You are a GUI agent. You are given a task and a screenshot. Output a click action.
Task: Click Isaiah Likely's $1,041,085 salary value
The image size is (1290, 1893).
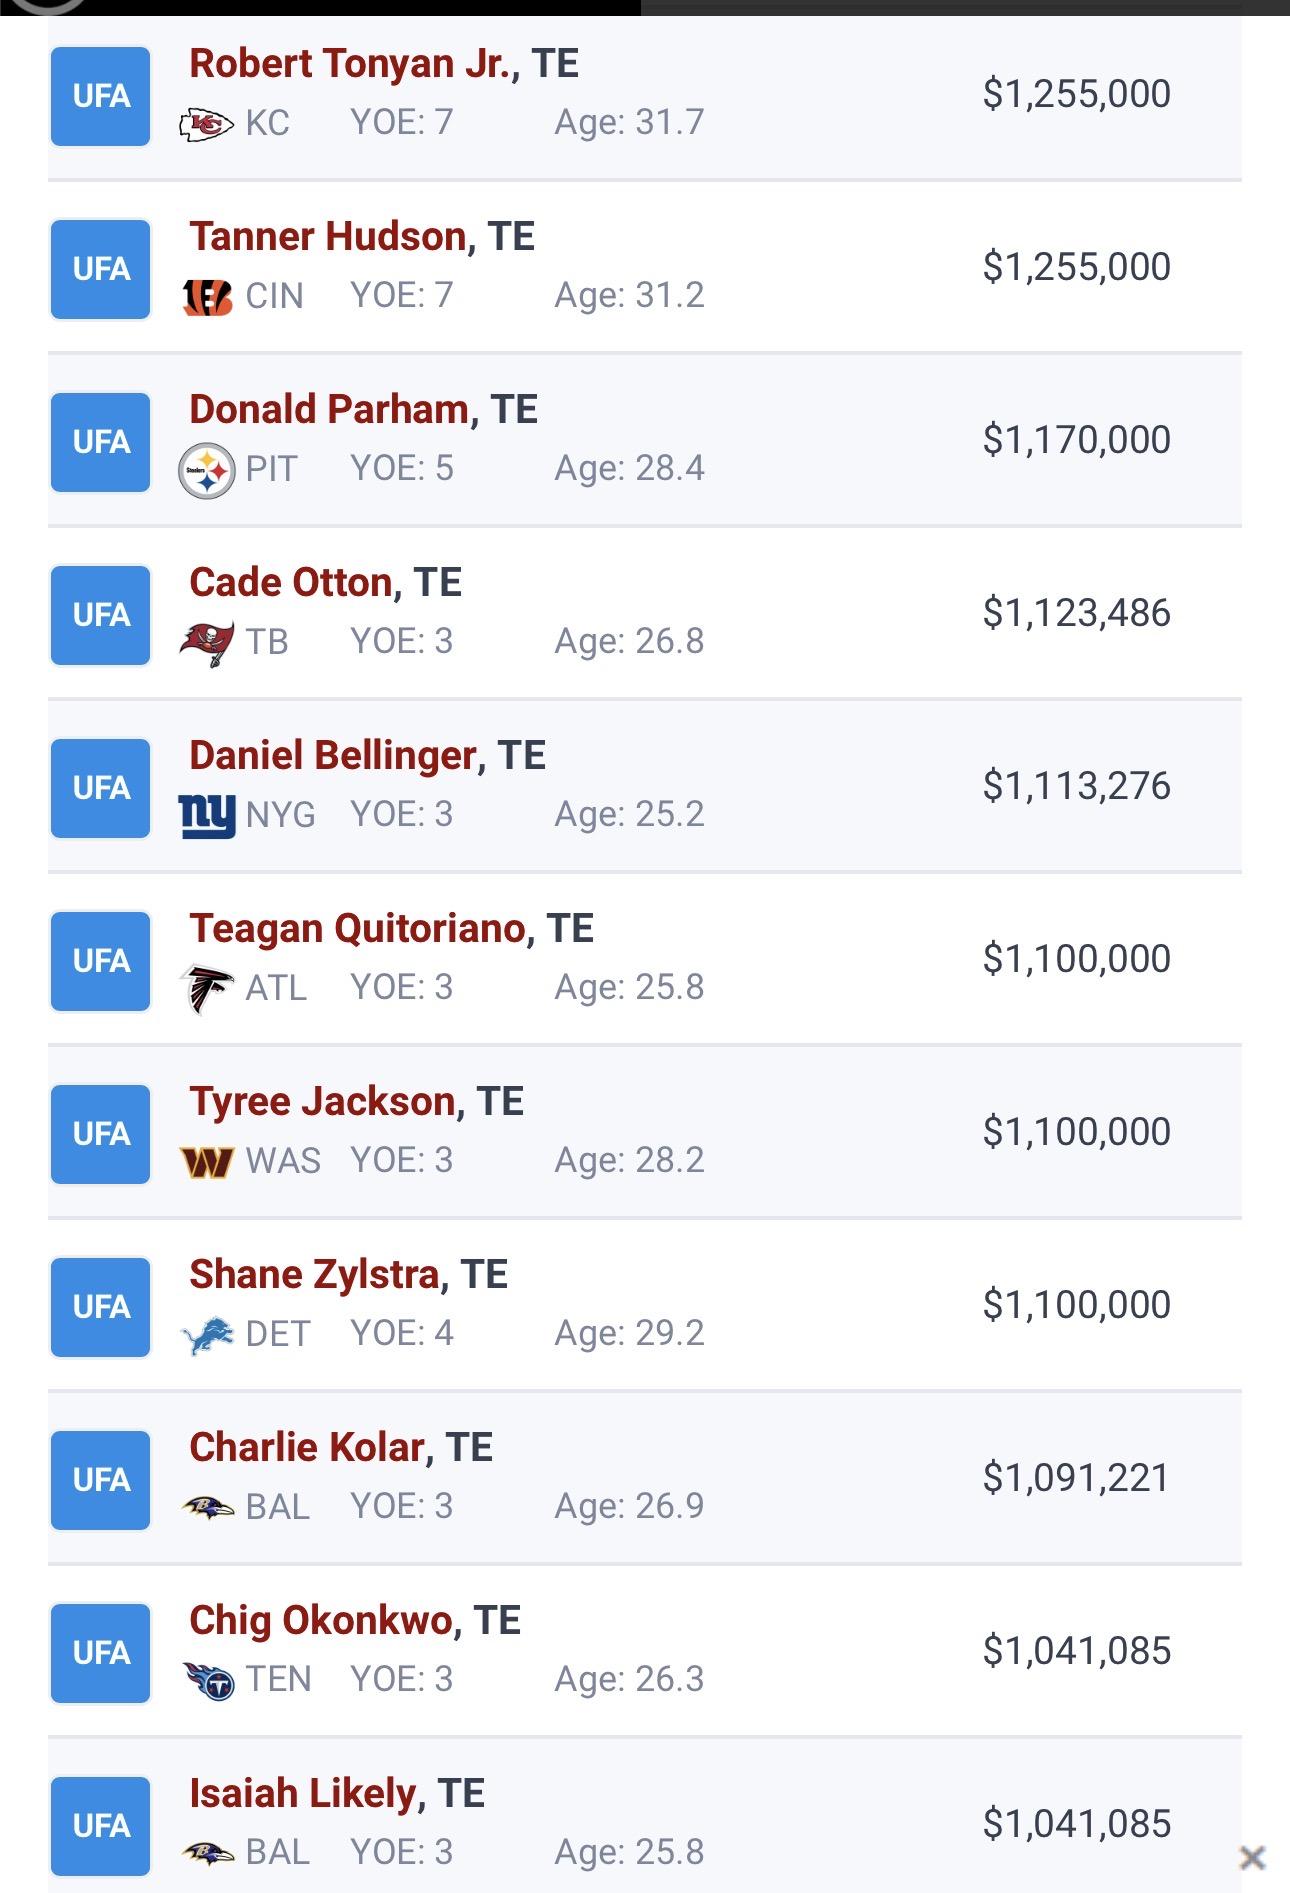(1076, 1824)
